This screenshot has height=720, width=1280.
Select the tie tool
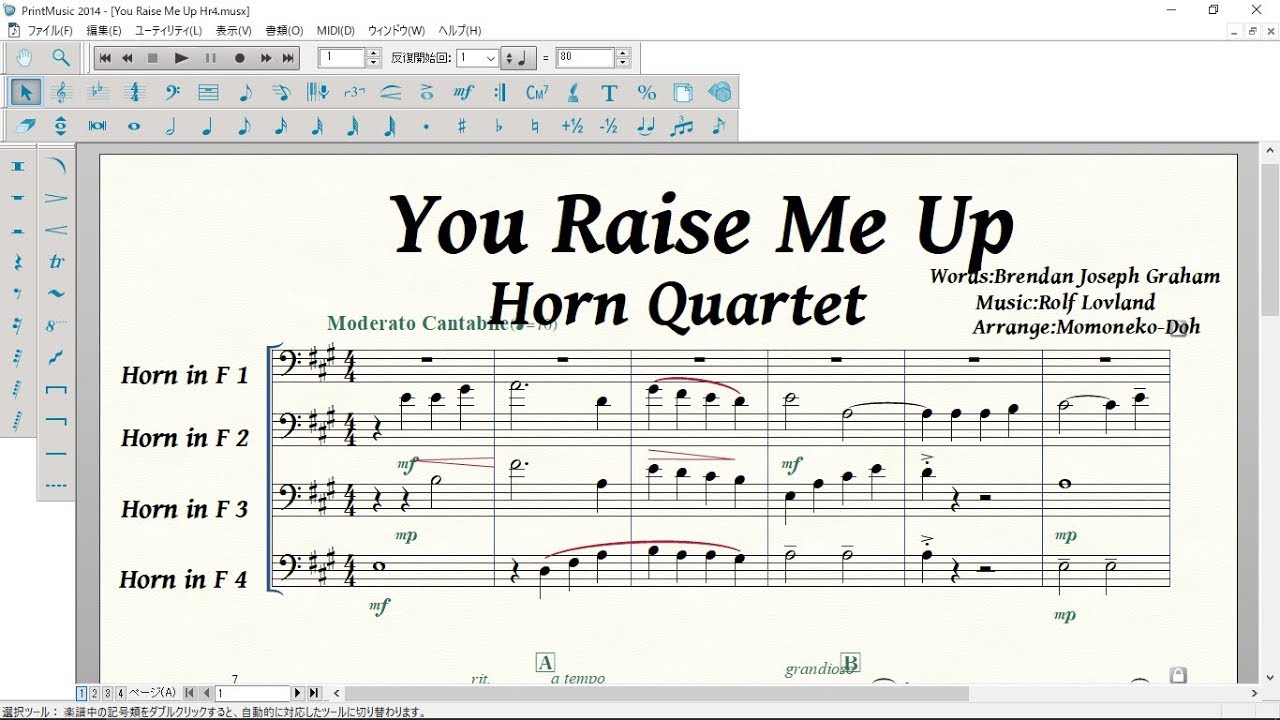pyautogui.click(x=646, y=127)
